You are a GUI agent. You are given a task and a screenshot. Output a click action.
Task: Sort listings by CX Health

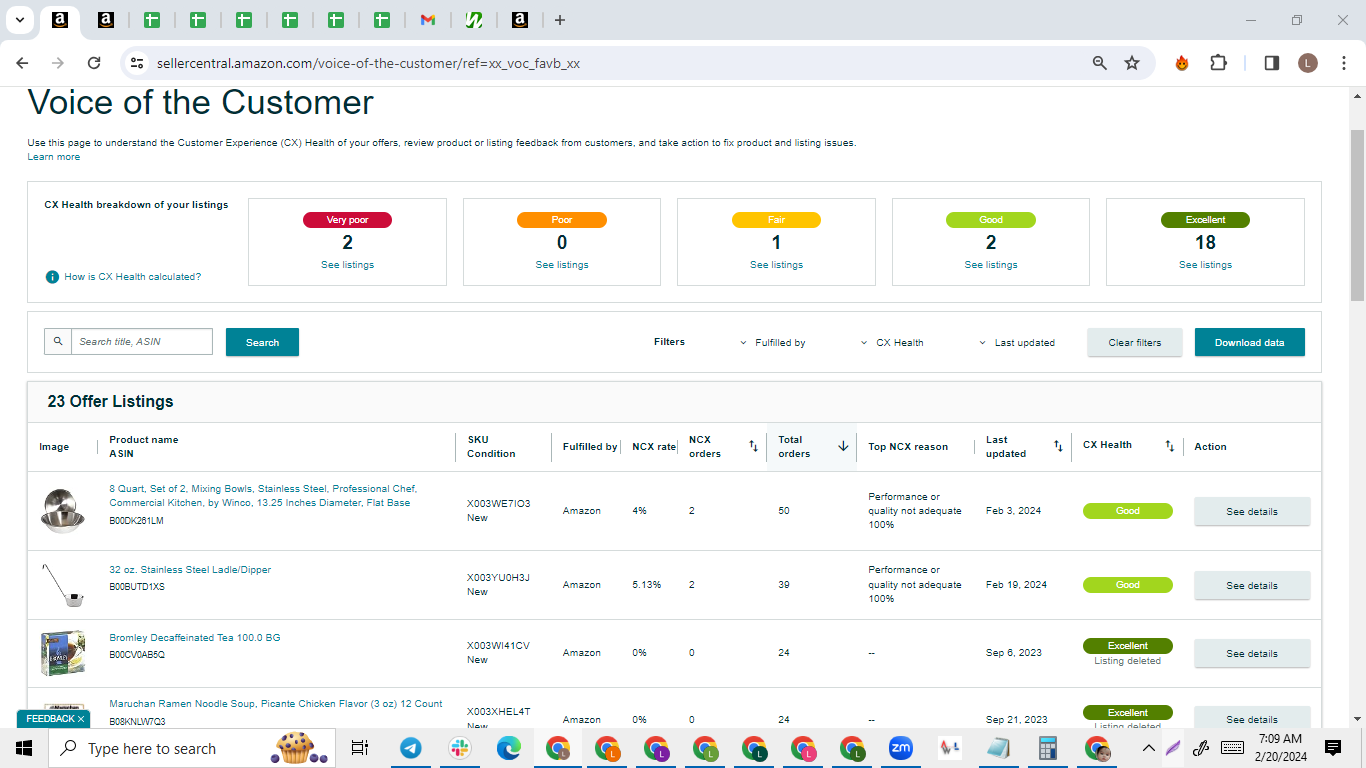tap(1169, 446)
